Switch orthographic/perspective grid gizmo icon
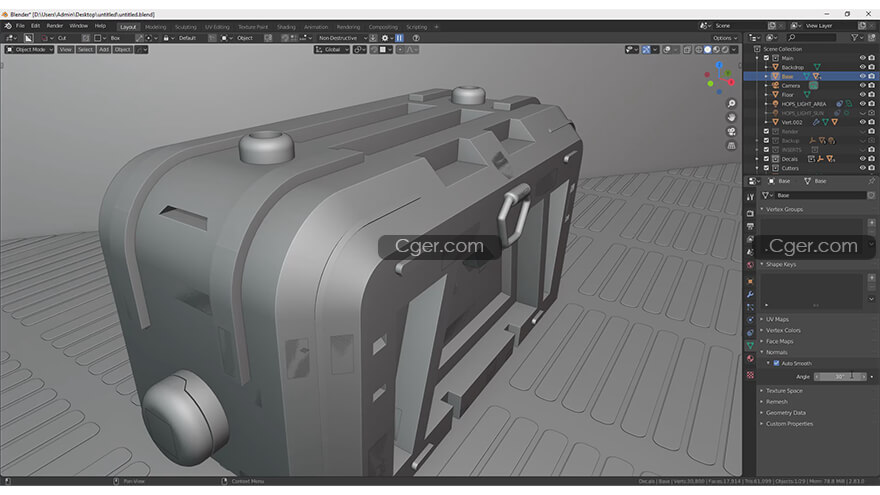This screenshot has width=880, height=495. 731,146
